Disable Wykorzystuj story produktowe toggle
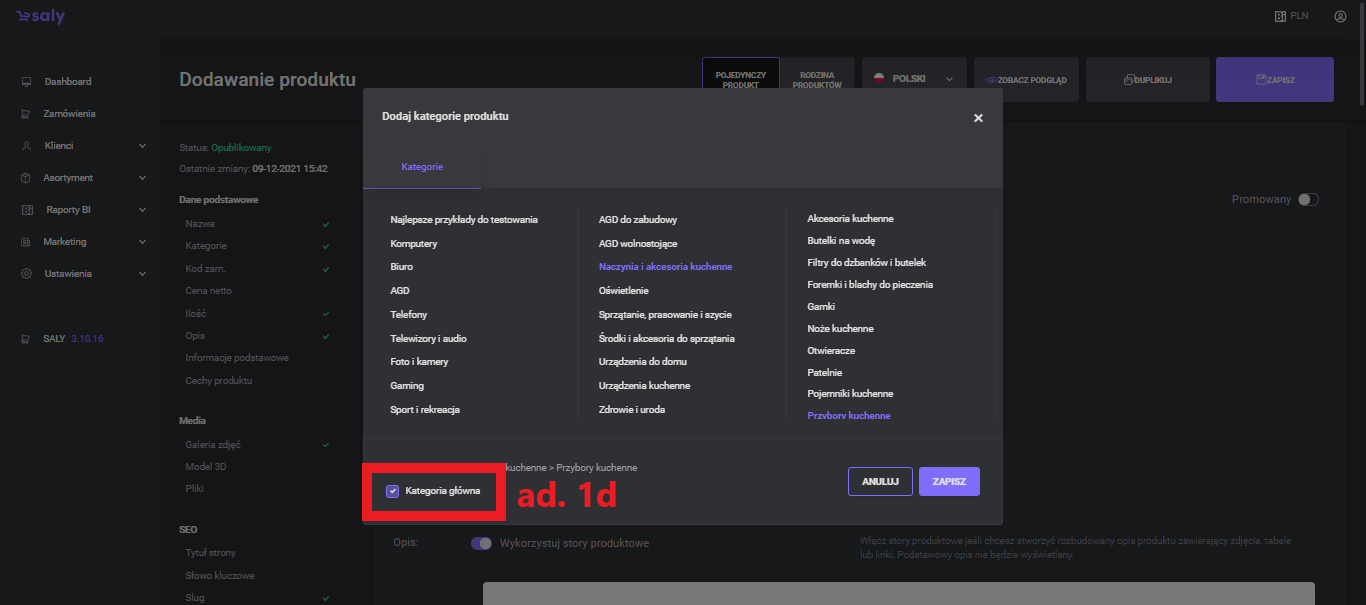Image resolution: width=1366 pixels, height=605 pixels. (x=481, y=543)
